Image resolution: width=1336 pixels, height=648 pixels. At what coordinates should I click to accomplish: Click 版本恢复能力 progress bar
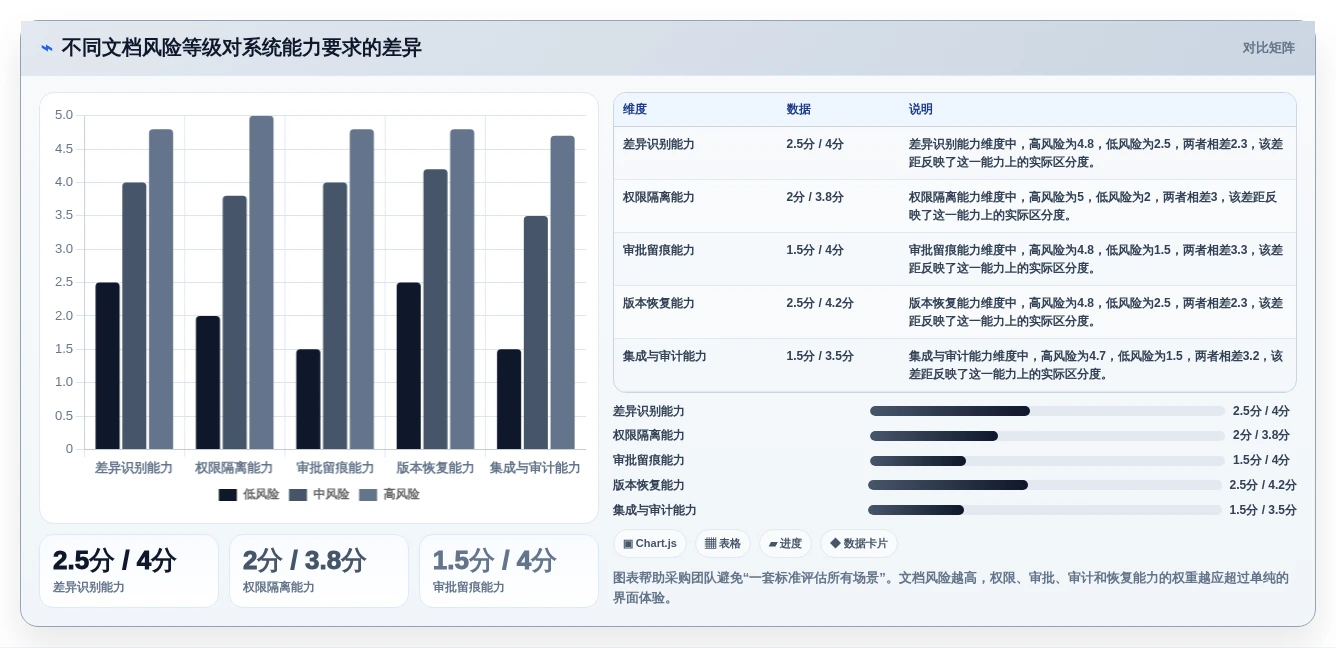[1045, 485]
